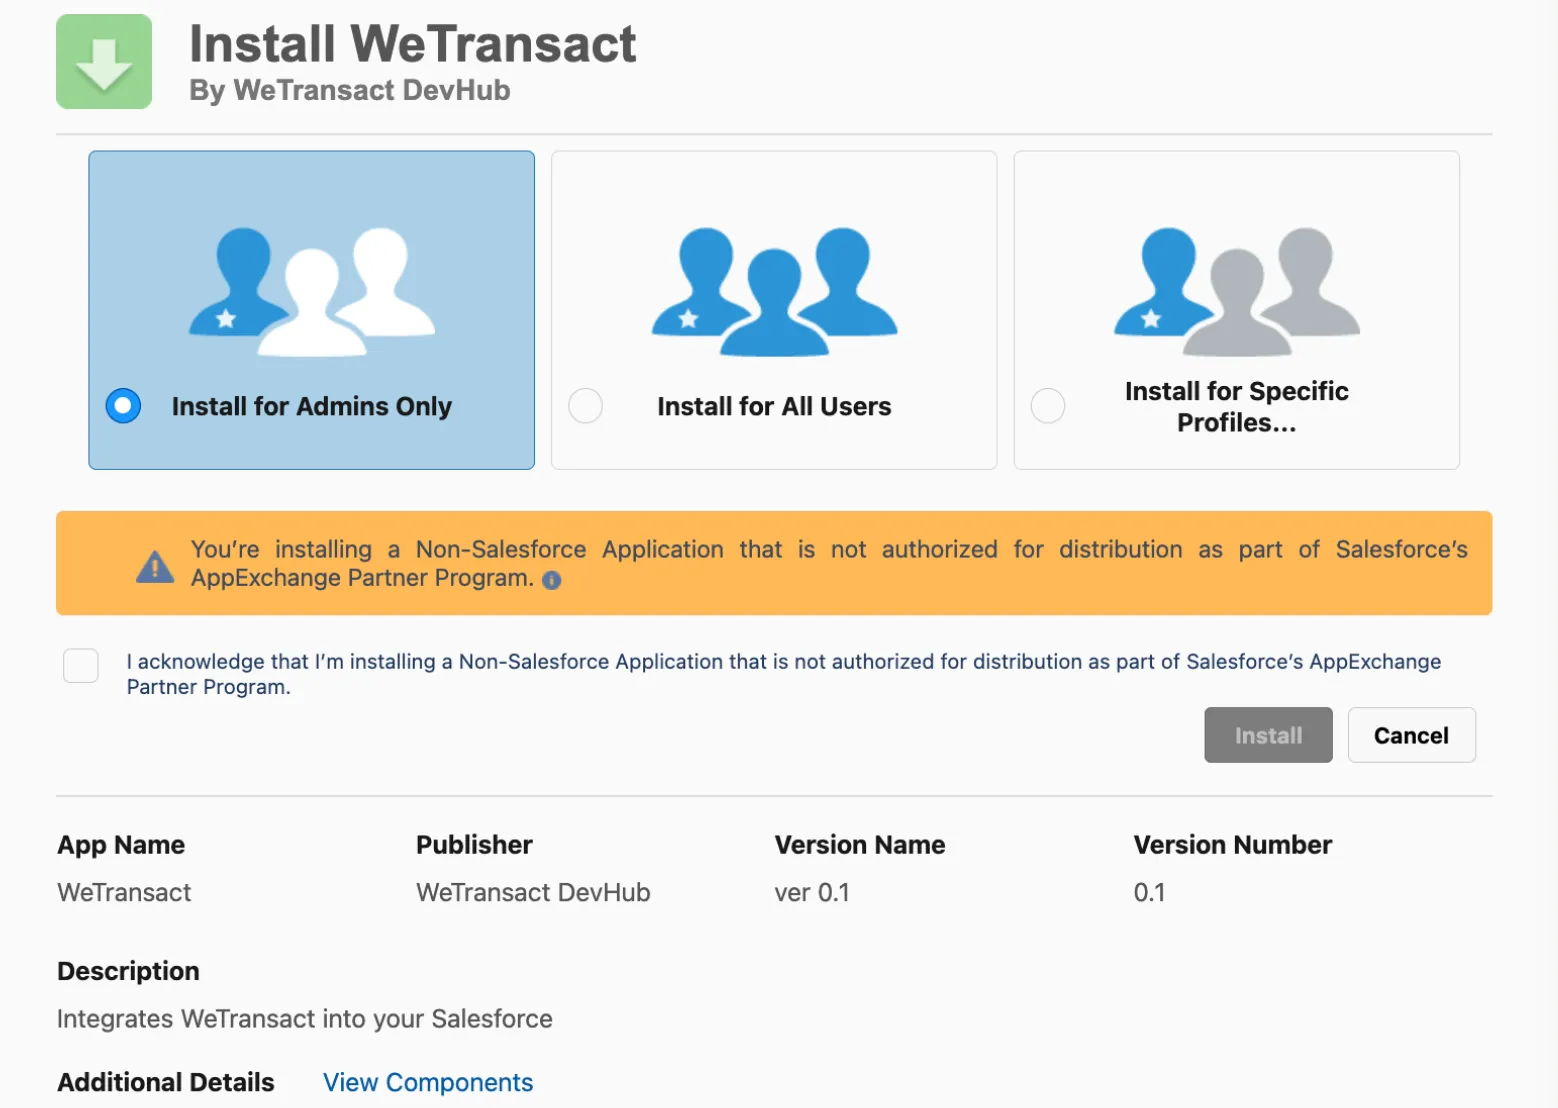Click the All Users group illustration
1558x1108 pixels.
tap(774, 292)
